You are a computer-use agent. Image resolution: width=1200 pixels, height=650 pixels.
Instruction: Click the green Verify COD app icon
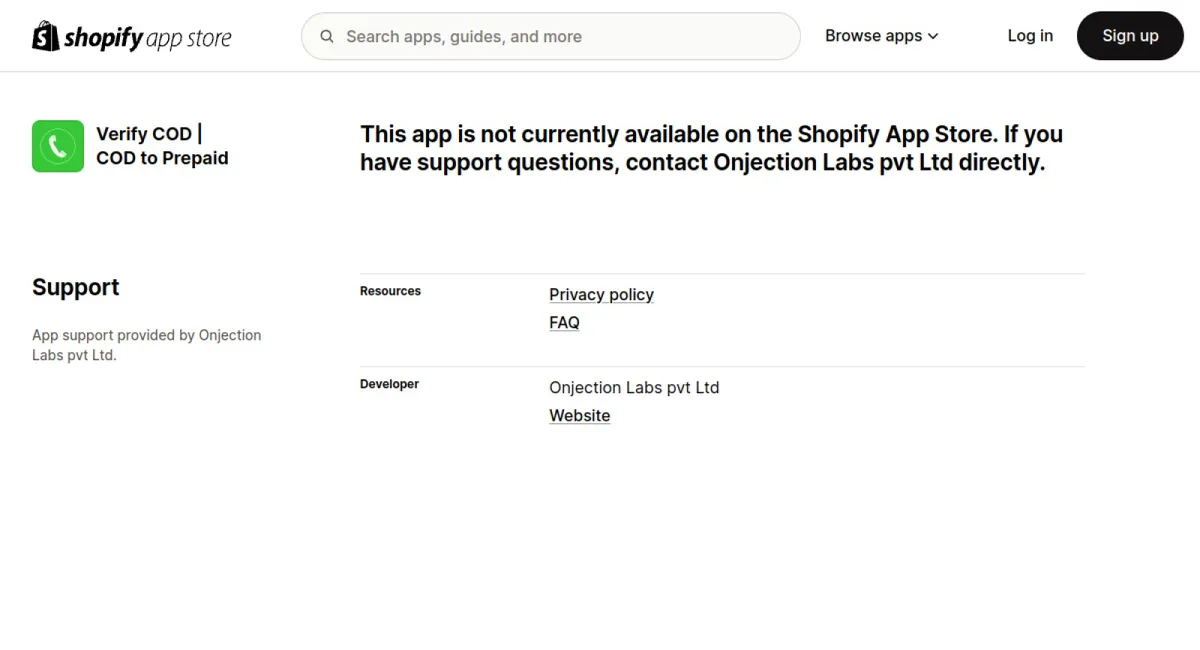coord(58,146)
